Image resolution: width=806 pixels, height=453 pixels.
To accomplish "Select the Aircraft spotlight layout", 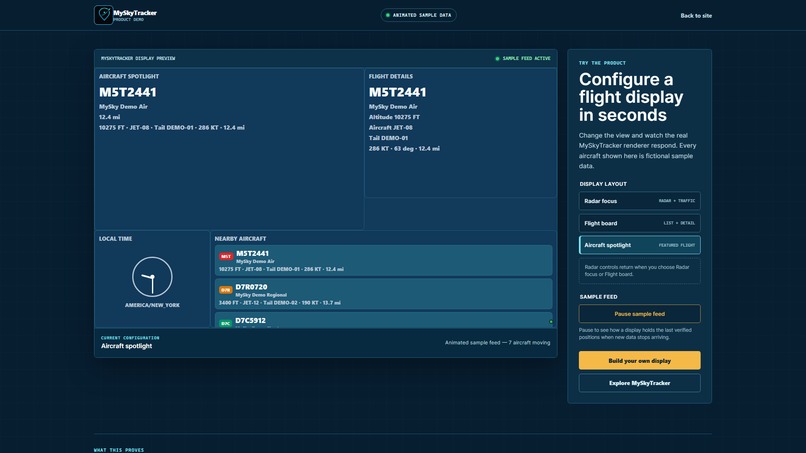I will click(639, 245).
